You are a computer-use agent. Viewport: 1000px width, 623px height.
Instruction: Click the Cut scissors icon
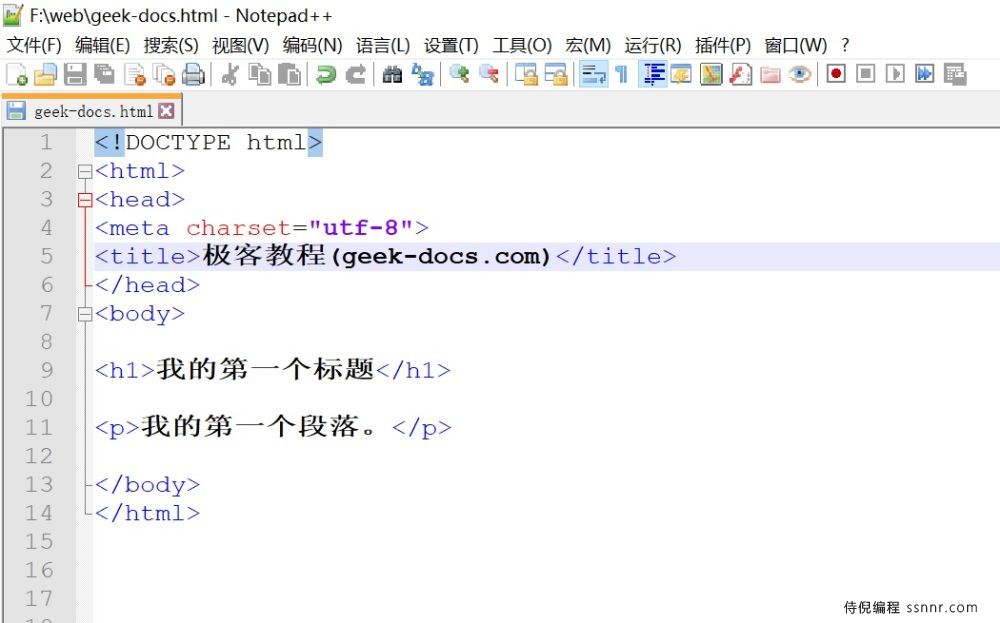(230, 75)
